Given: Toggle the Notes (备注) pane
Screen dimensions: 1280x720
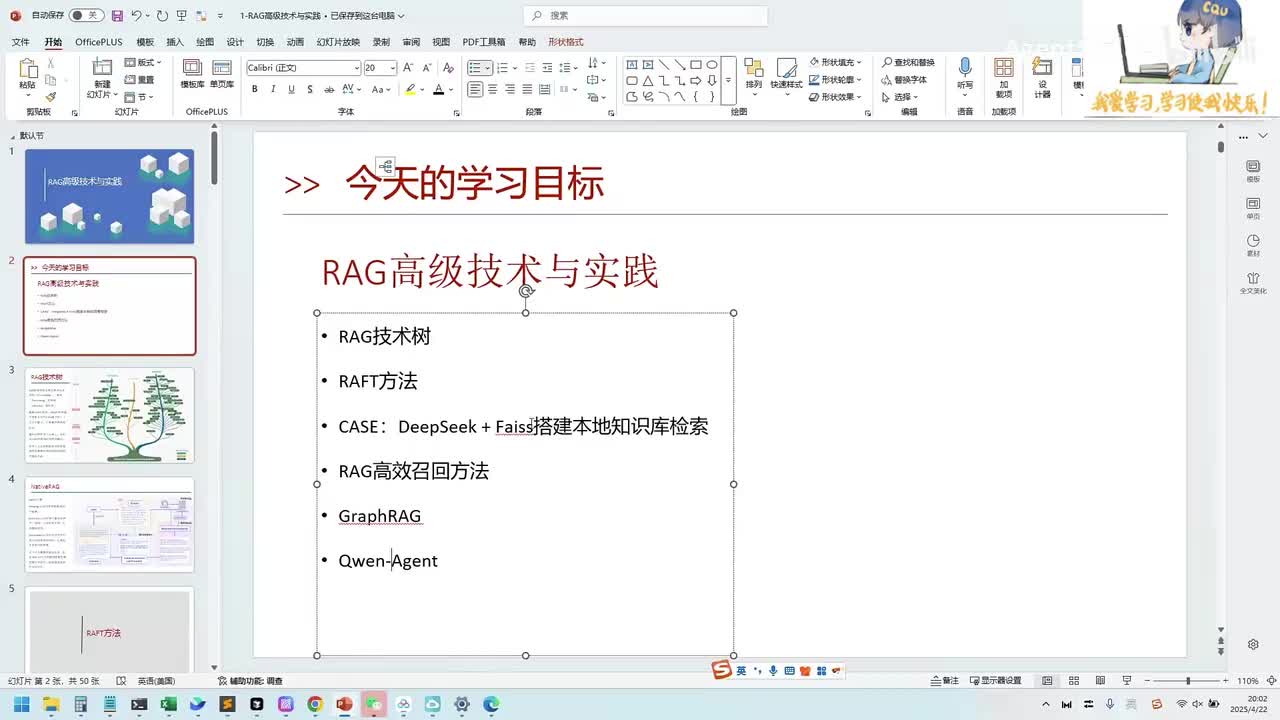Looking at the screenshot, I should 944,680.
